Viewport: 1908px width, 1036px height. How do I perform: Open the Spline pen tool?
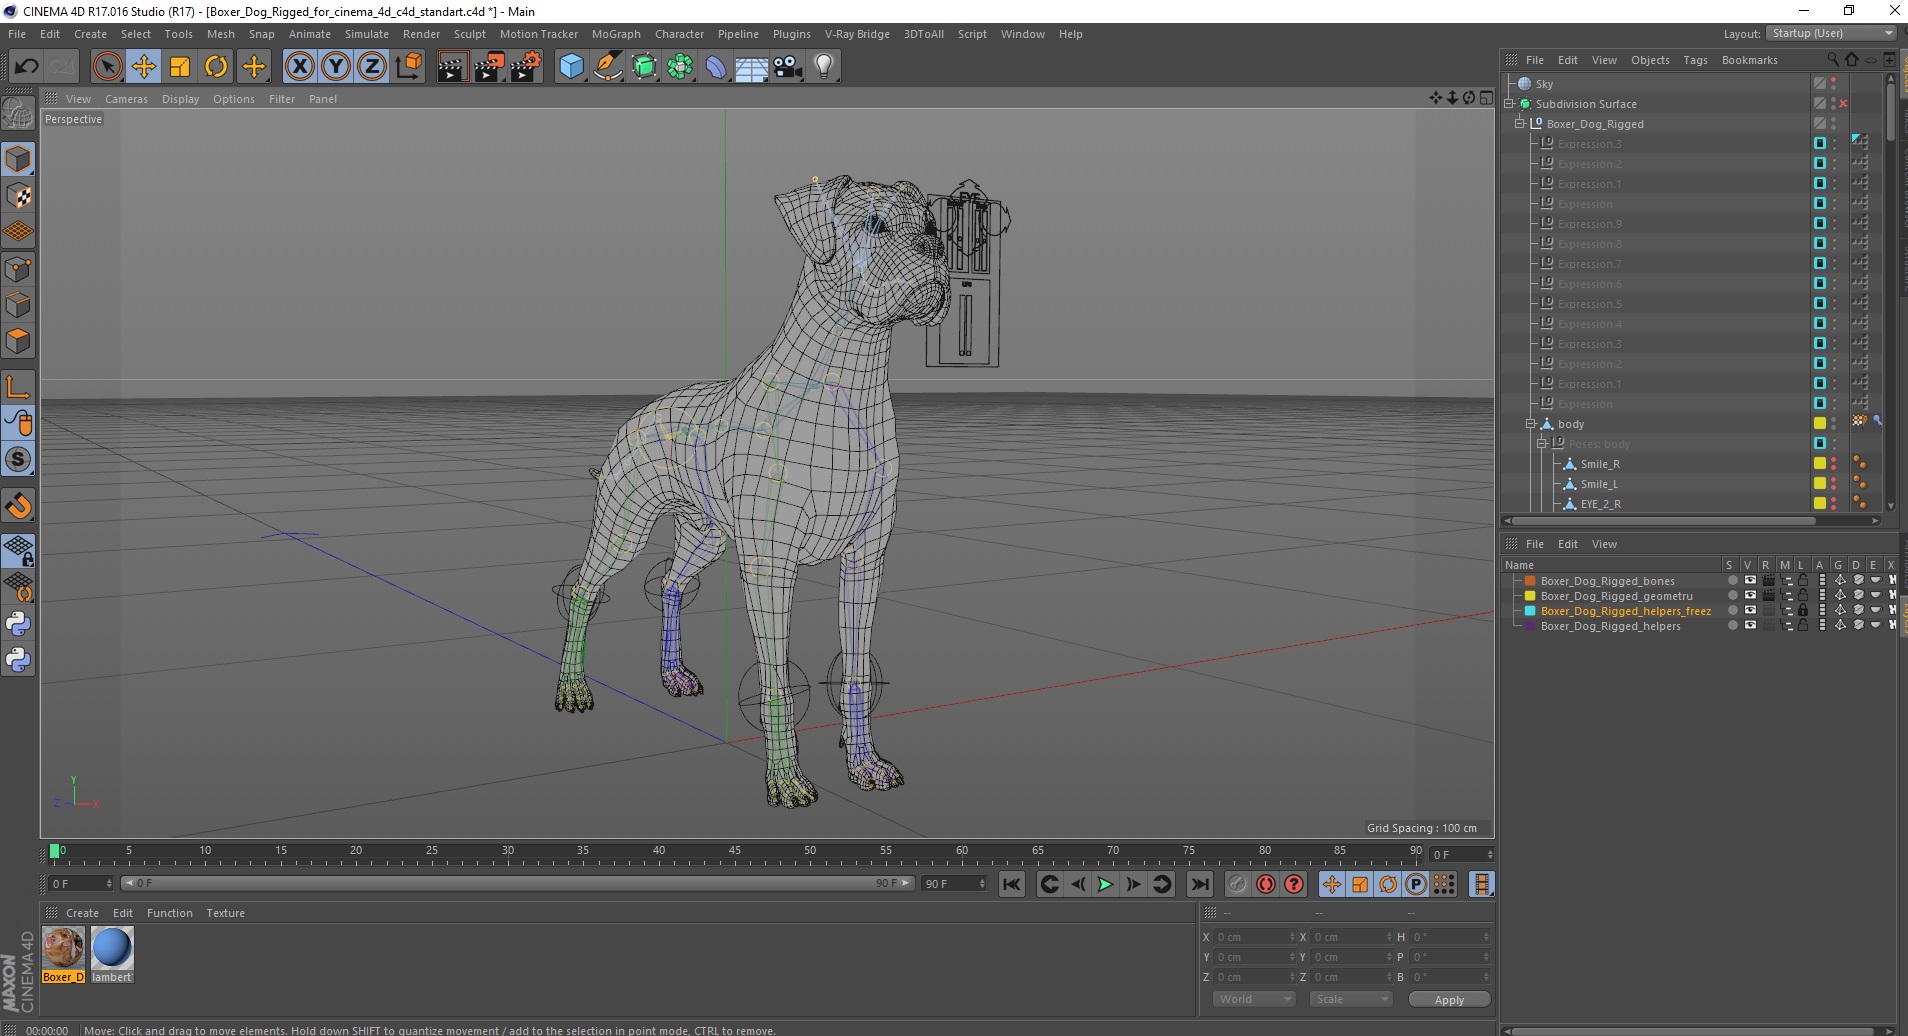click(x=608, y=67)
